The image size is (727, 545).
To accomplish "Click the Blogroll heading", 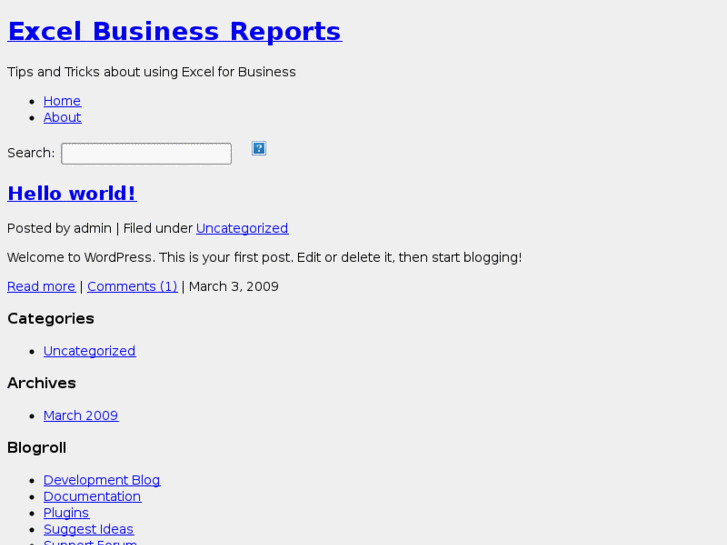I will [x=37, y=448].
